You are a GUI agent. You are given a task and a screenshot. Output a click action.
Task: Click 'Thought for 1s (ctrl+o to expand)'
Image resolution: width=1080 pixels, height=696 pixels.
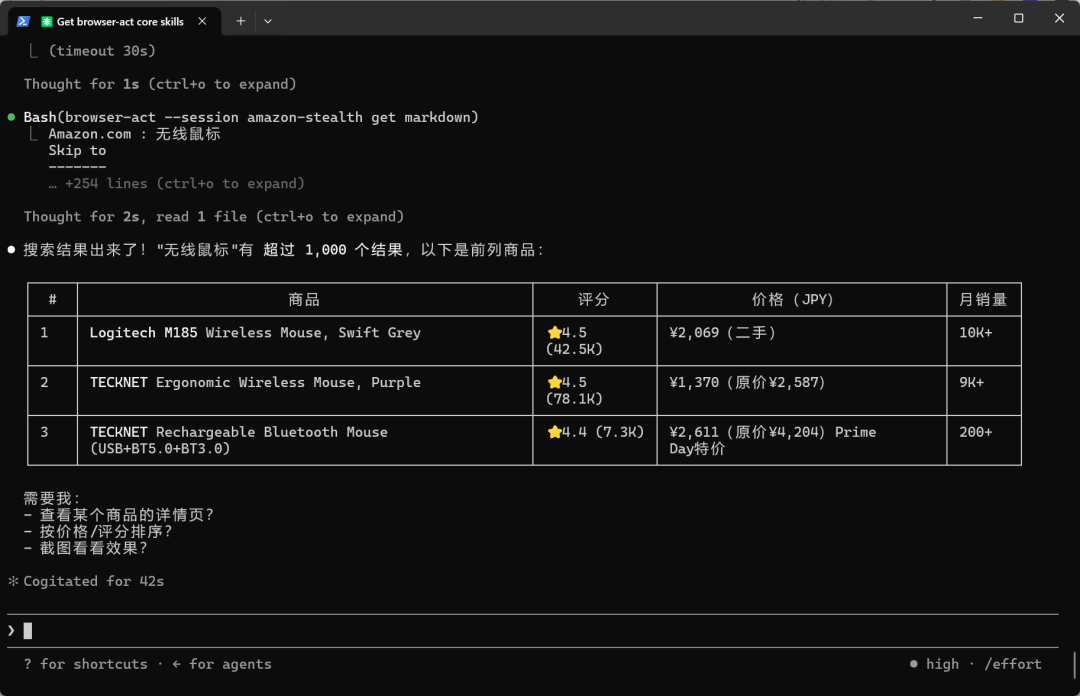pos(160,84)
